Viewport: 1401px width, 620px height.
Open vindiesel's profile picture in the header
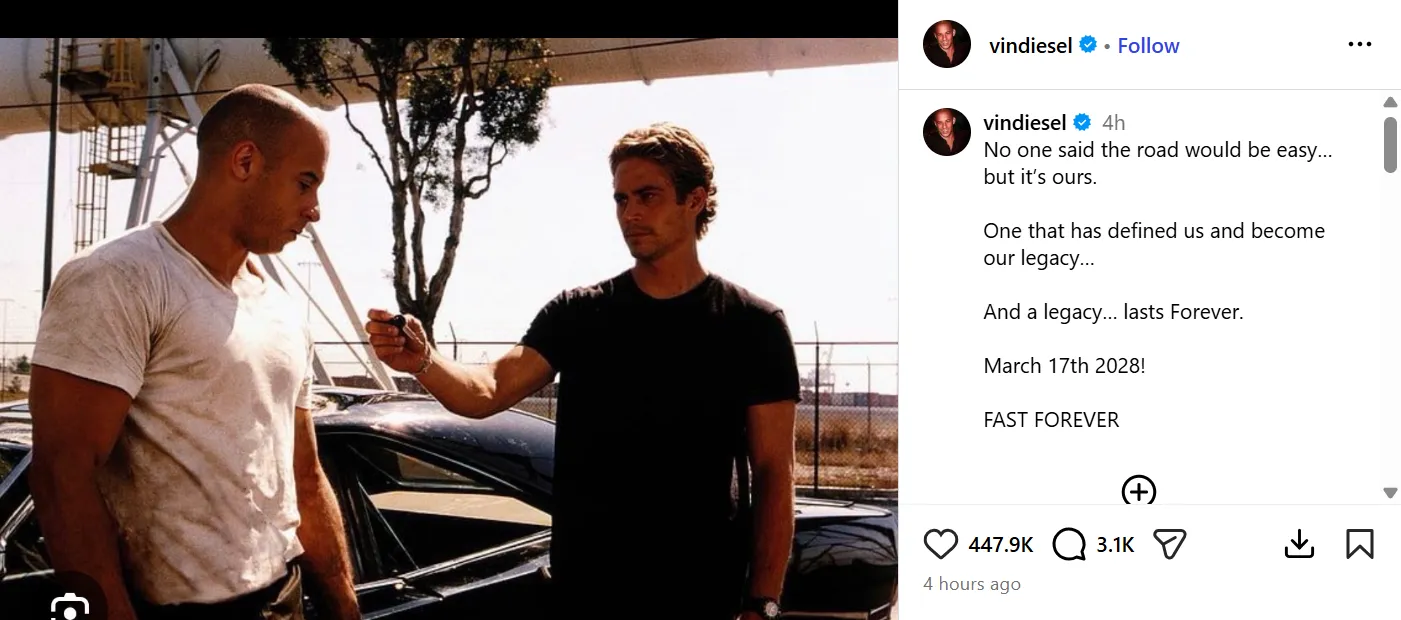pos(947,45)
